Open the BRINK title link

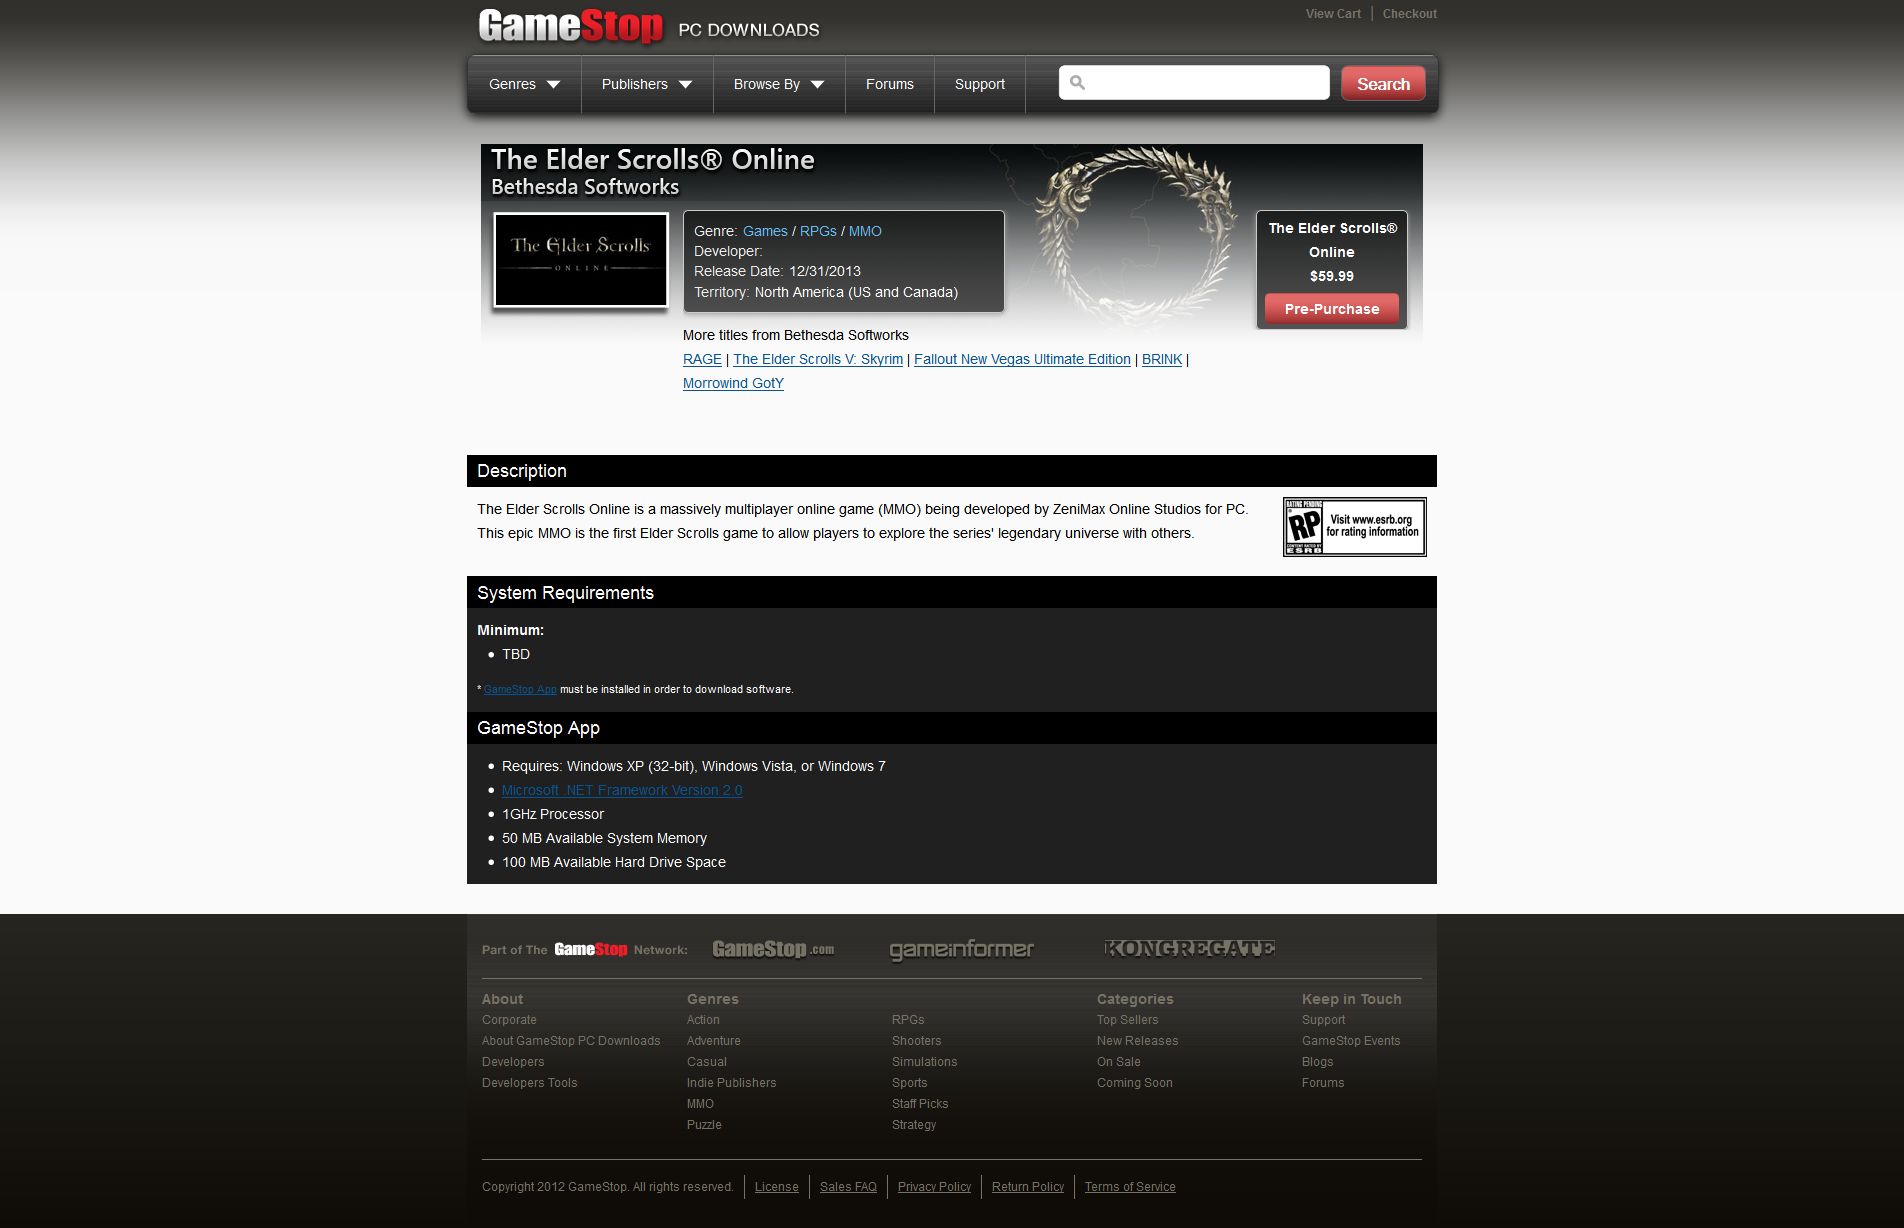tap(1162, 359)
